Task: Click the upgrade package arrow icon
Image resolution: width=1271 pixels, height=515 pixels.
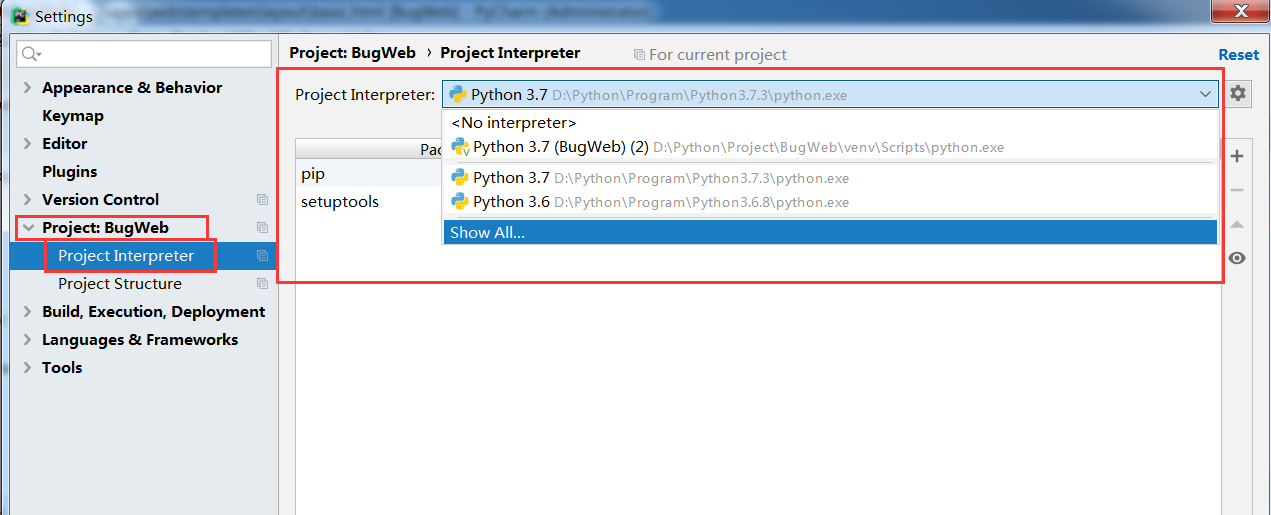Action: [x=1237, y=224]
